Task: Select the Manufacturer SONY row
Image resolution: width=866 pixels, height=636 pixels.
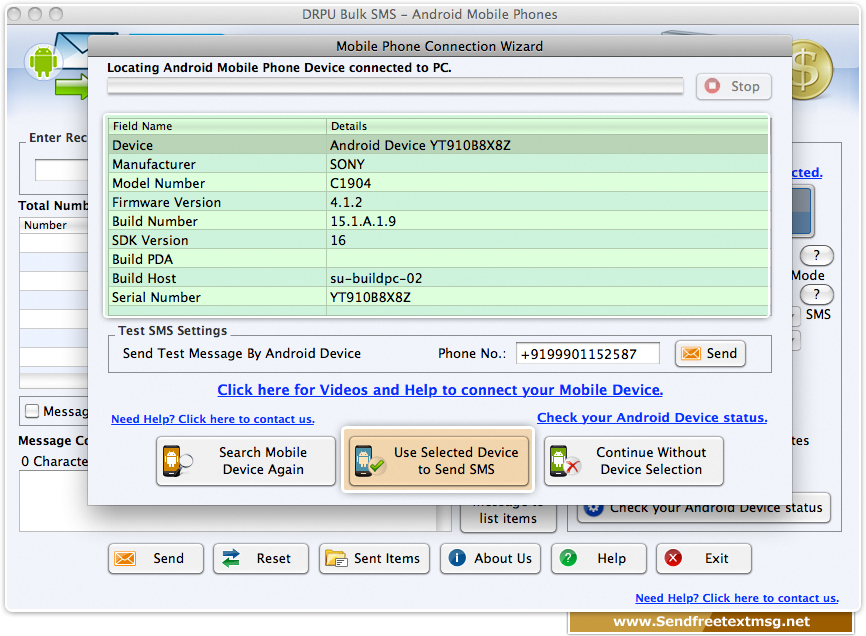Action: point(437,165)
